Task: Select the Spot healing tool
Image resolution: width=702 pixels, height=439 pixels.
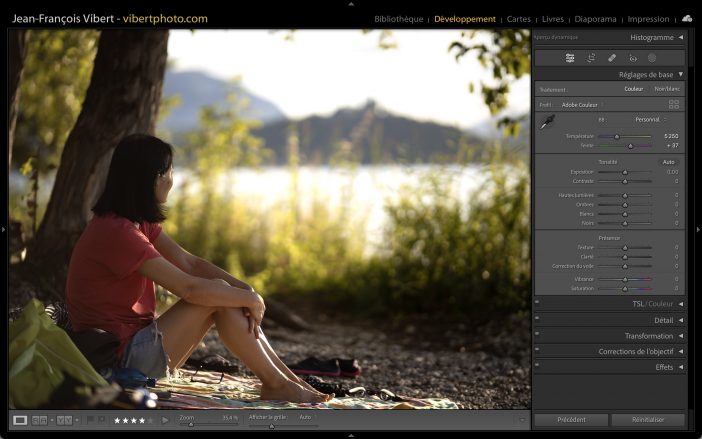Action: pos(612,58)
